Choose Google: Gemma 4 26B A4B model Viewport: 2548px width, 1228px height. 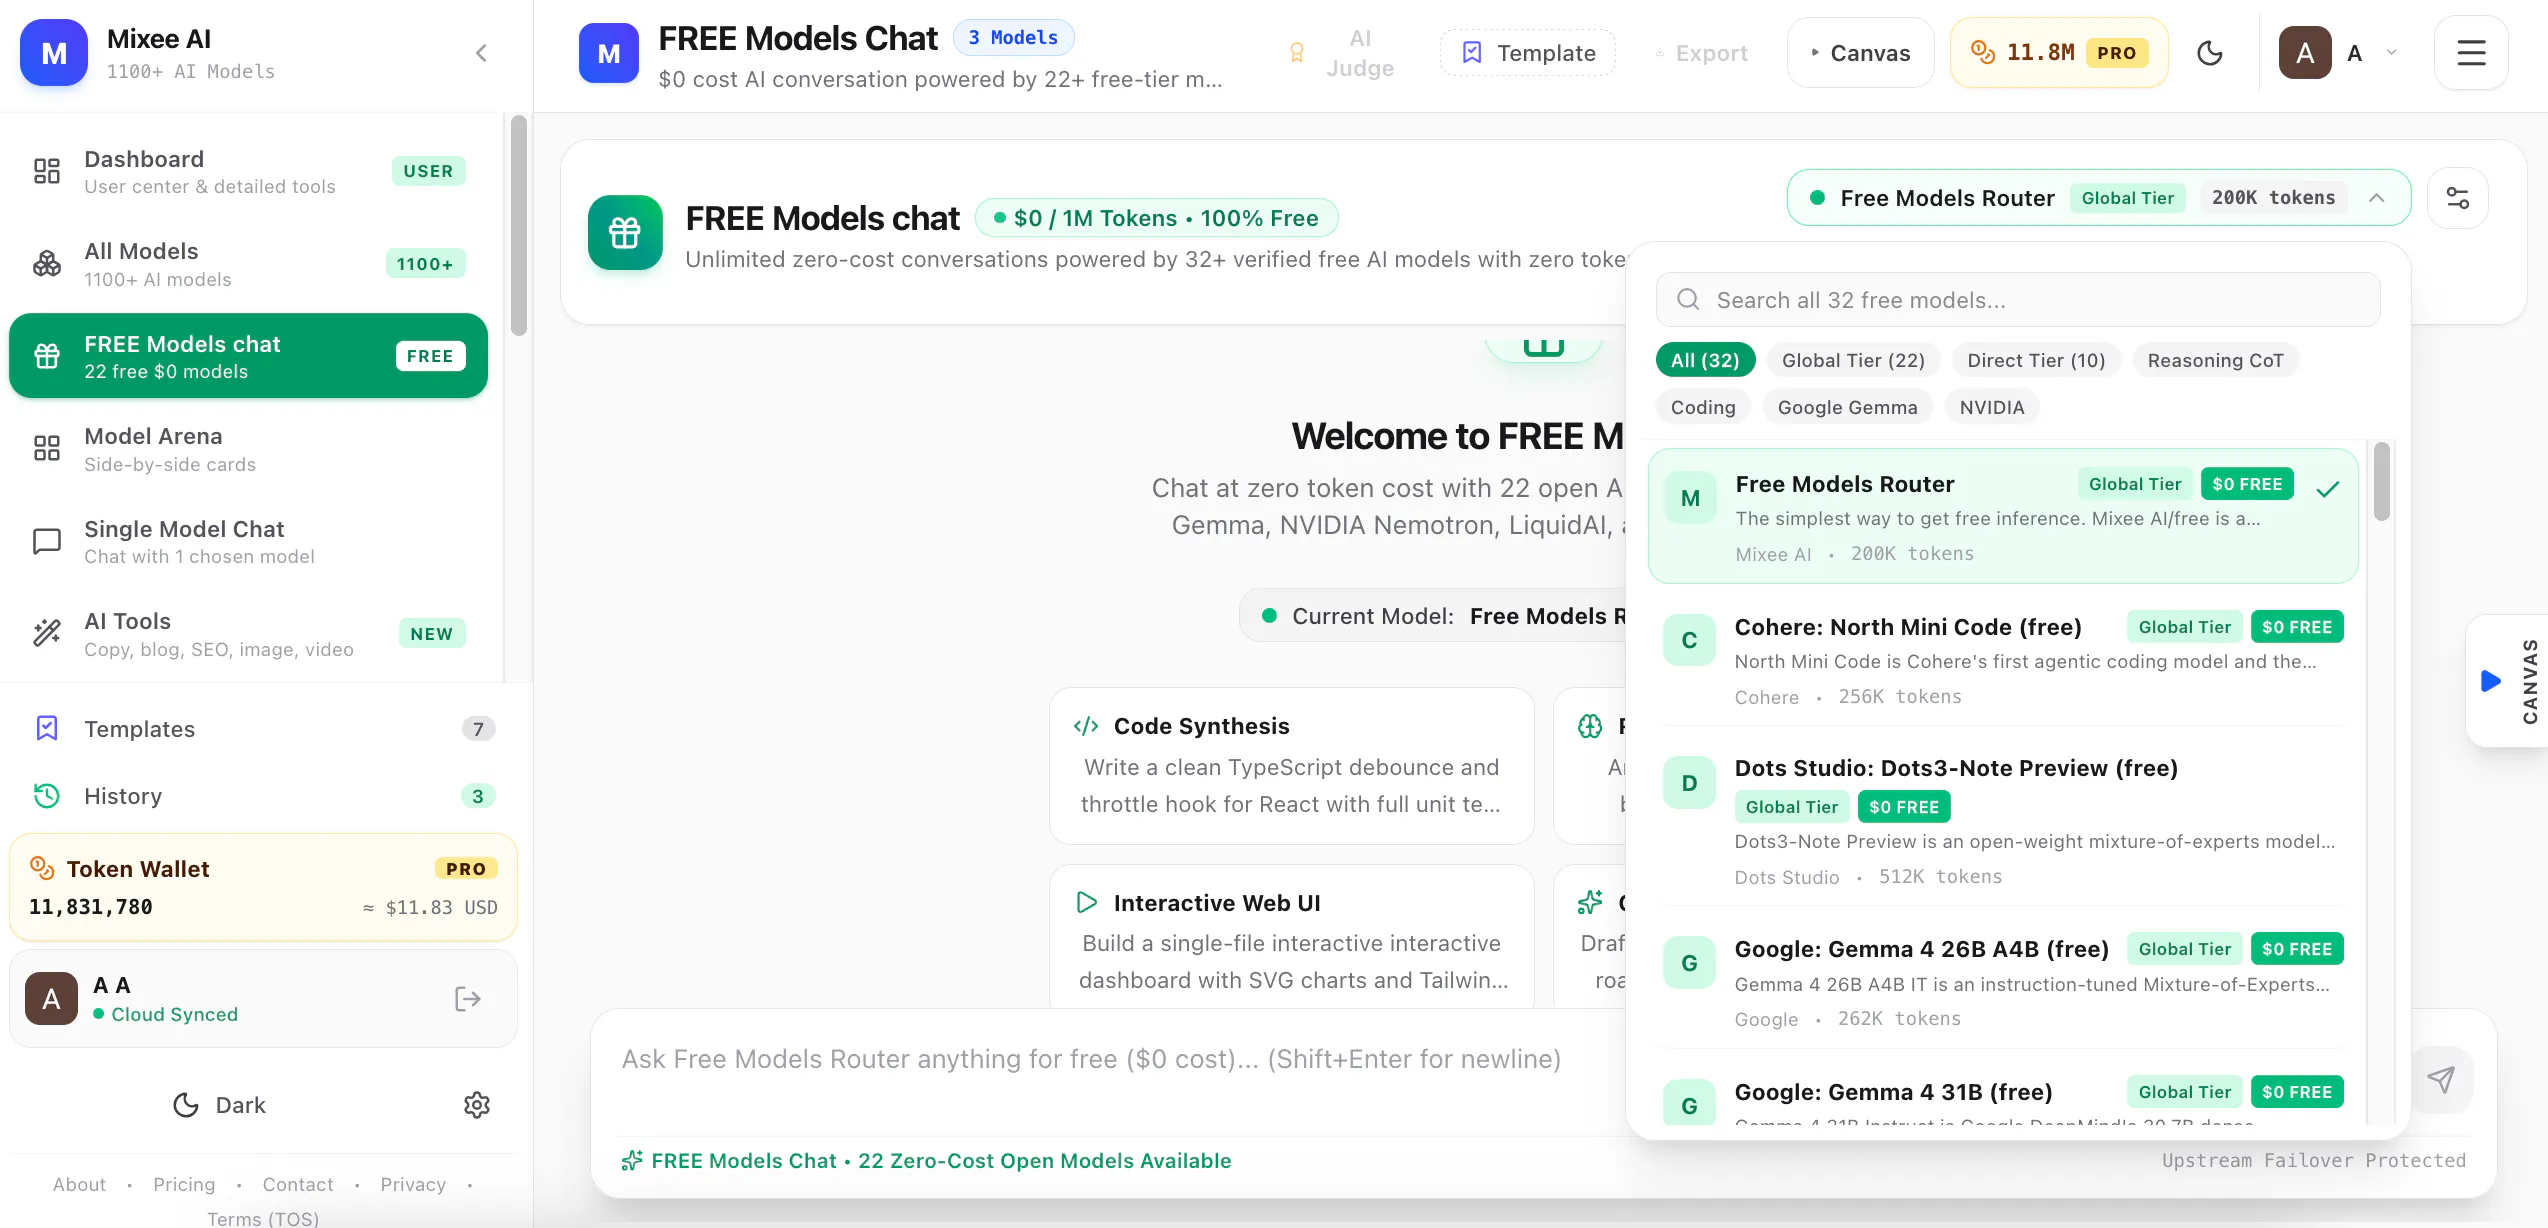pyautogui.click(x=2003, y=983)
